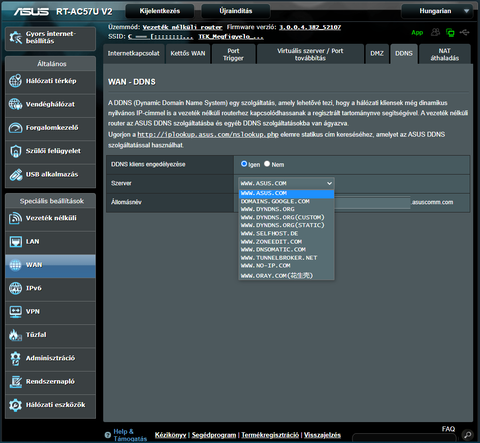Click the Vezeték nélküli wireless icon
Screen dimensions: 480x443
pyautogui.click(x=15, y=218)
